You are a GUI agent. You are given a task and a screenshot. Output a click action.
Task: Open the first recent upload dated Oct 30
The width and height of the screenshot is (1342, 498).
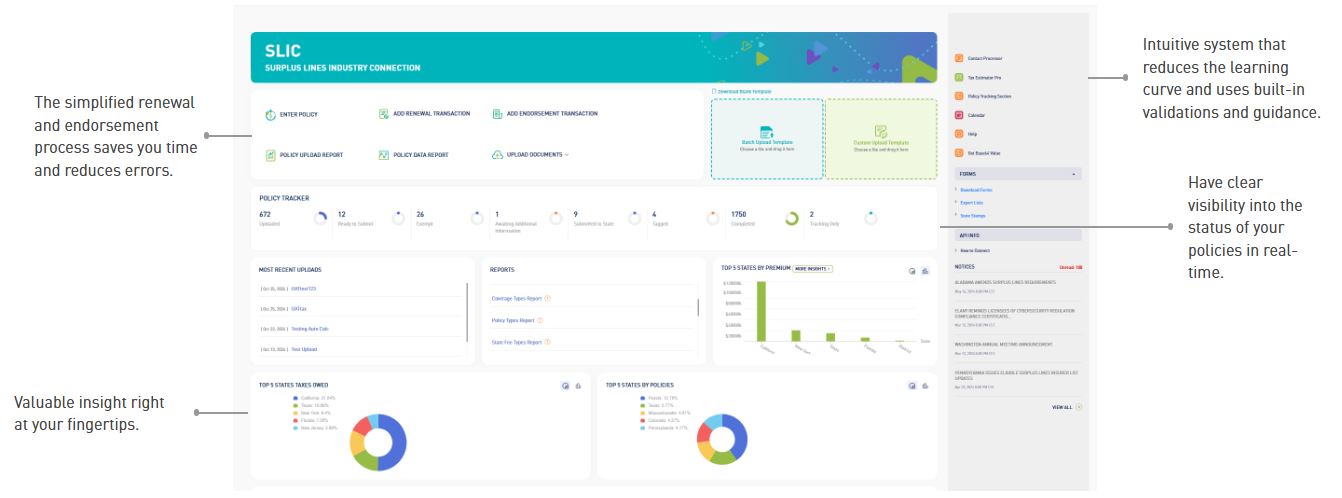(x=303, y=288)
